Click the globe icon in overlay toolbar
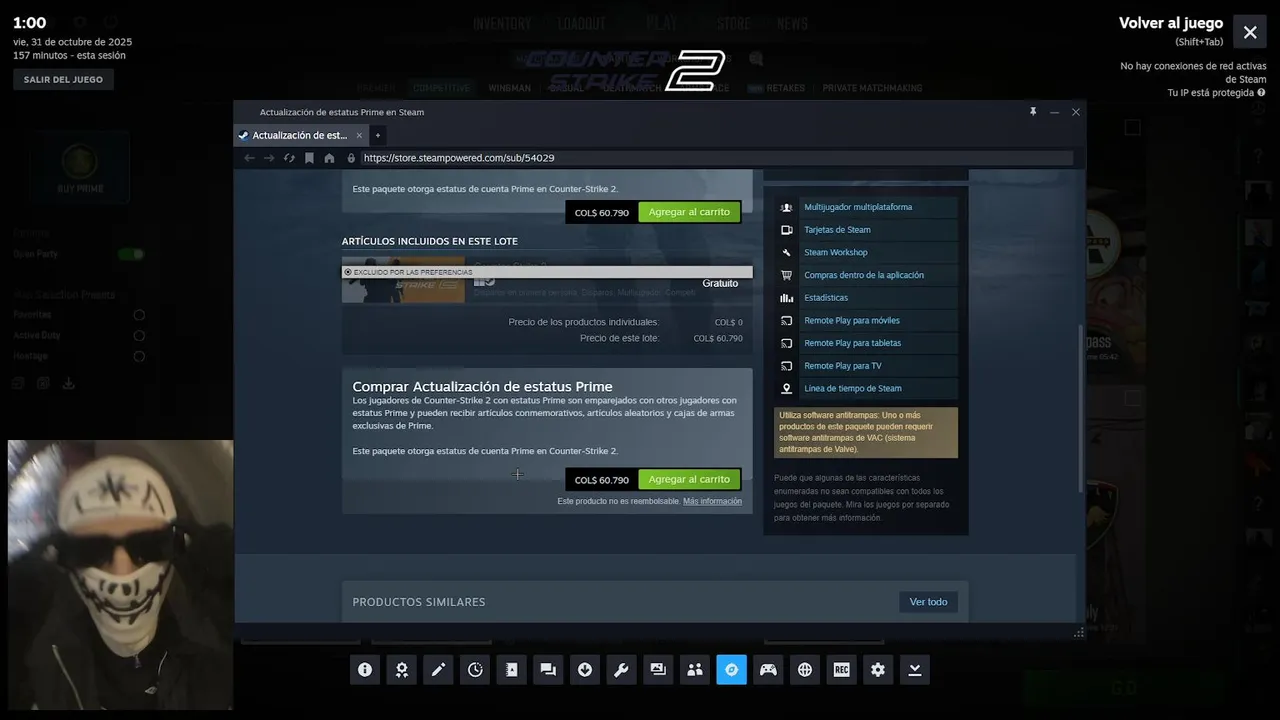The image size is (1280, 720). pos(805,670)
